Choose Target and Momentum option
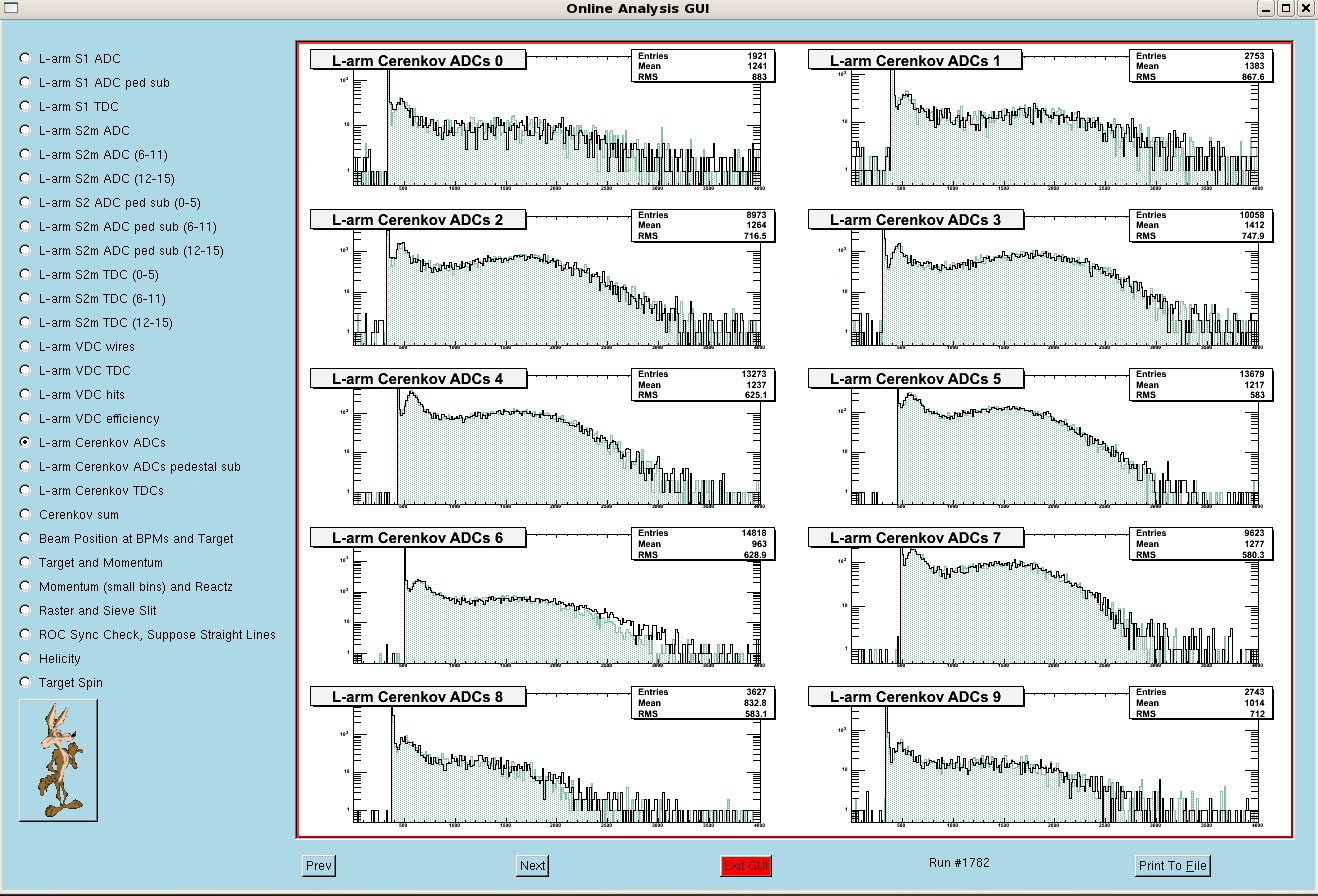This screenshot has height=896, width=1318. click(x=25, y=563)
